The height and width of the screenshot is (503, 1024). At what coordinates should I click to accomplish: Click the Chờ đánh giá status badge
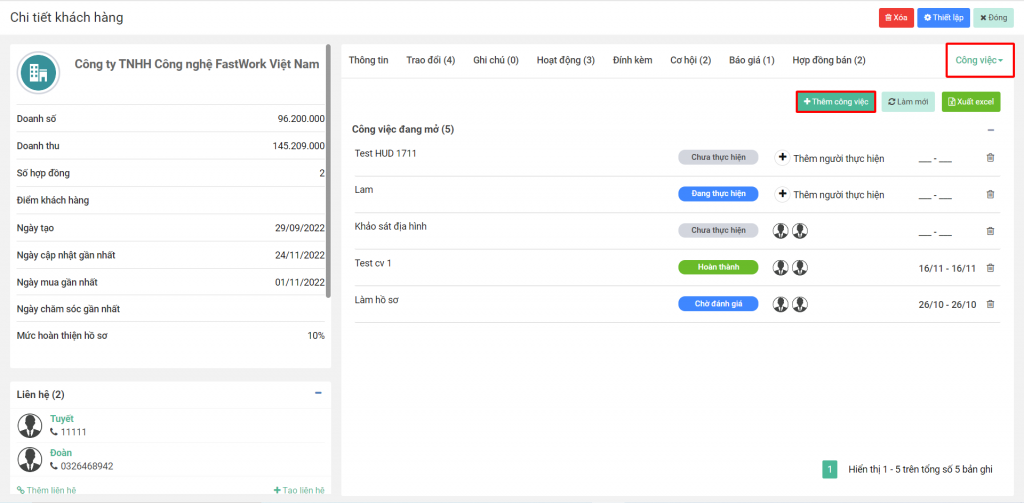pos(718,304)
